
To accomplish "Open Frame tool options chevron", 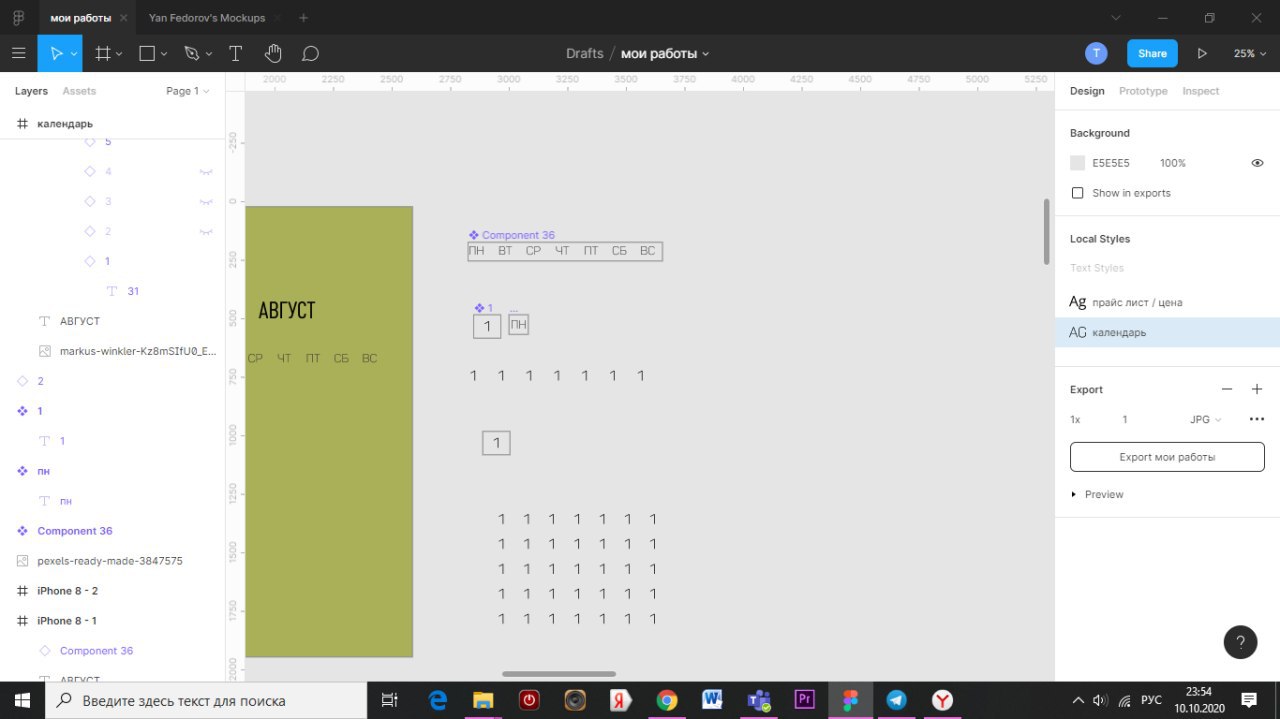I will (119, 54).
